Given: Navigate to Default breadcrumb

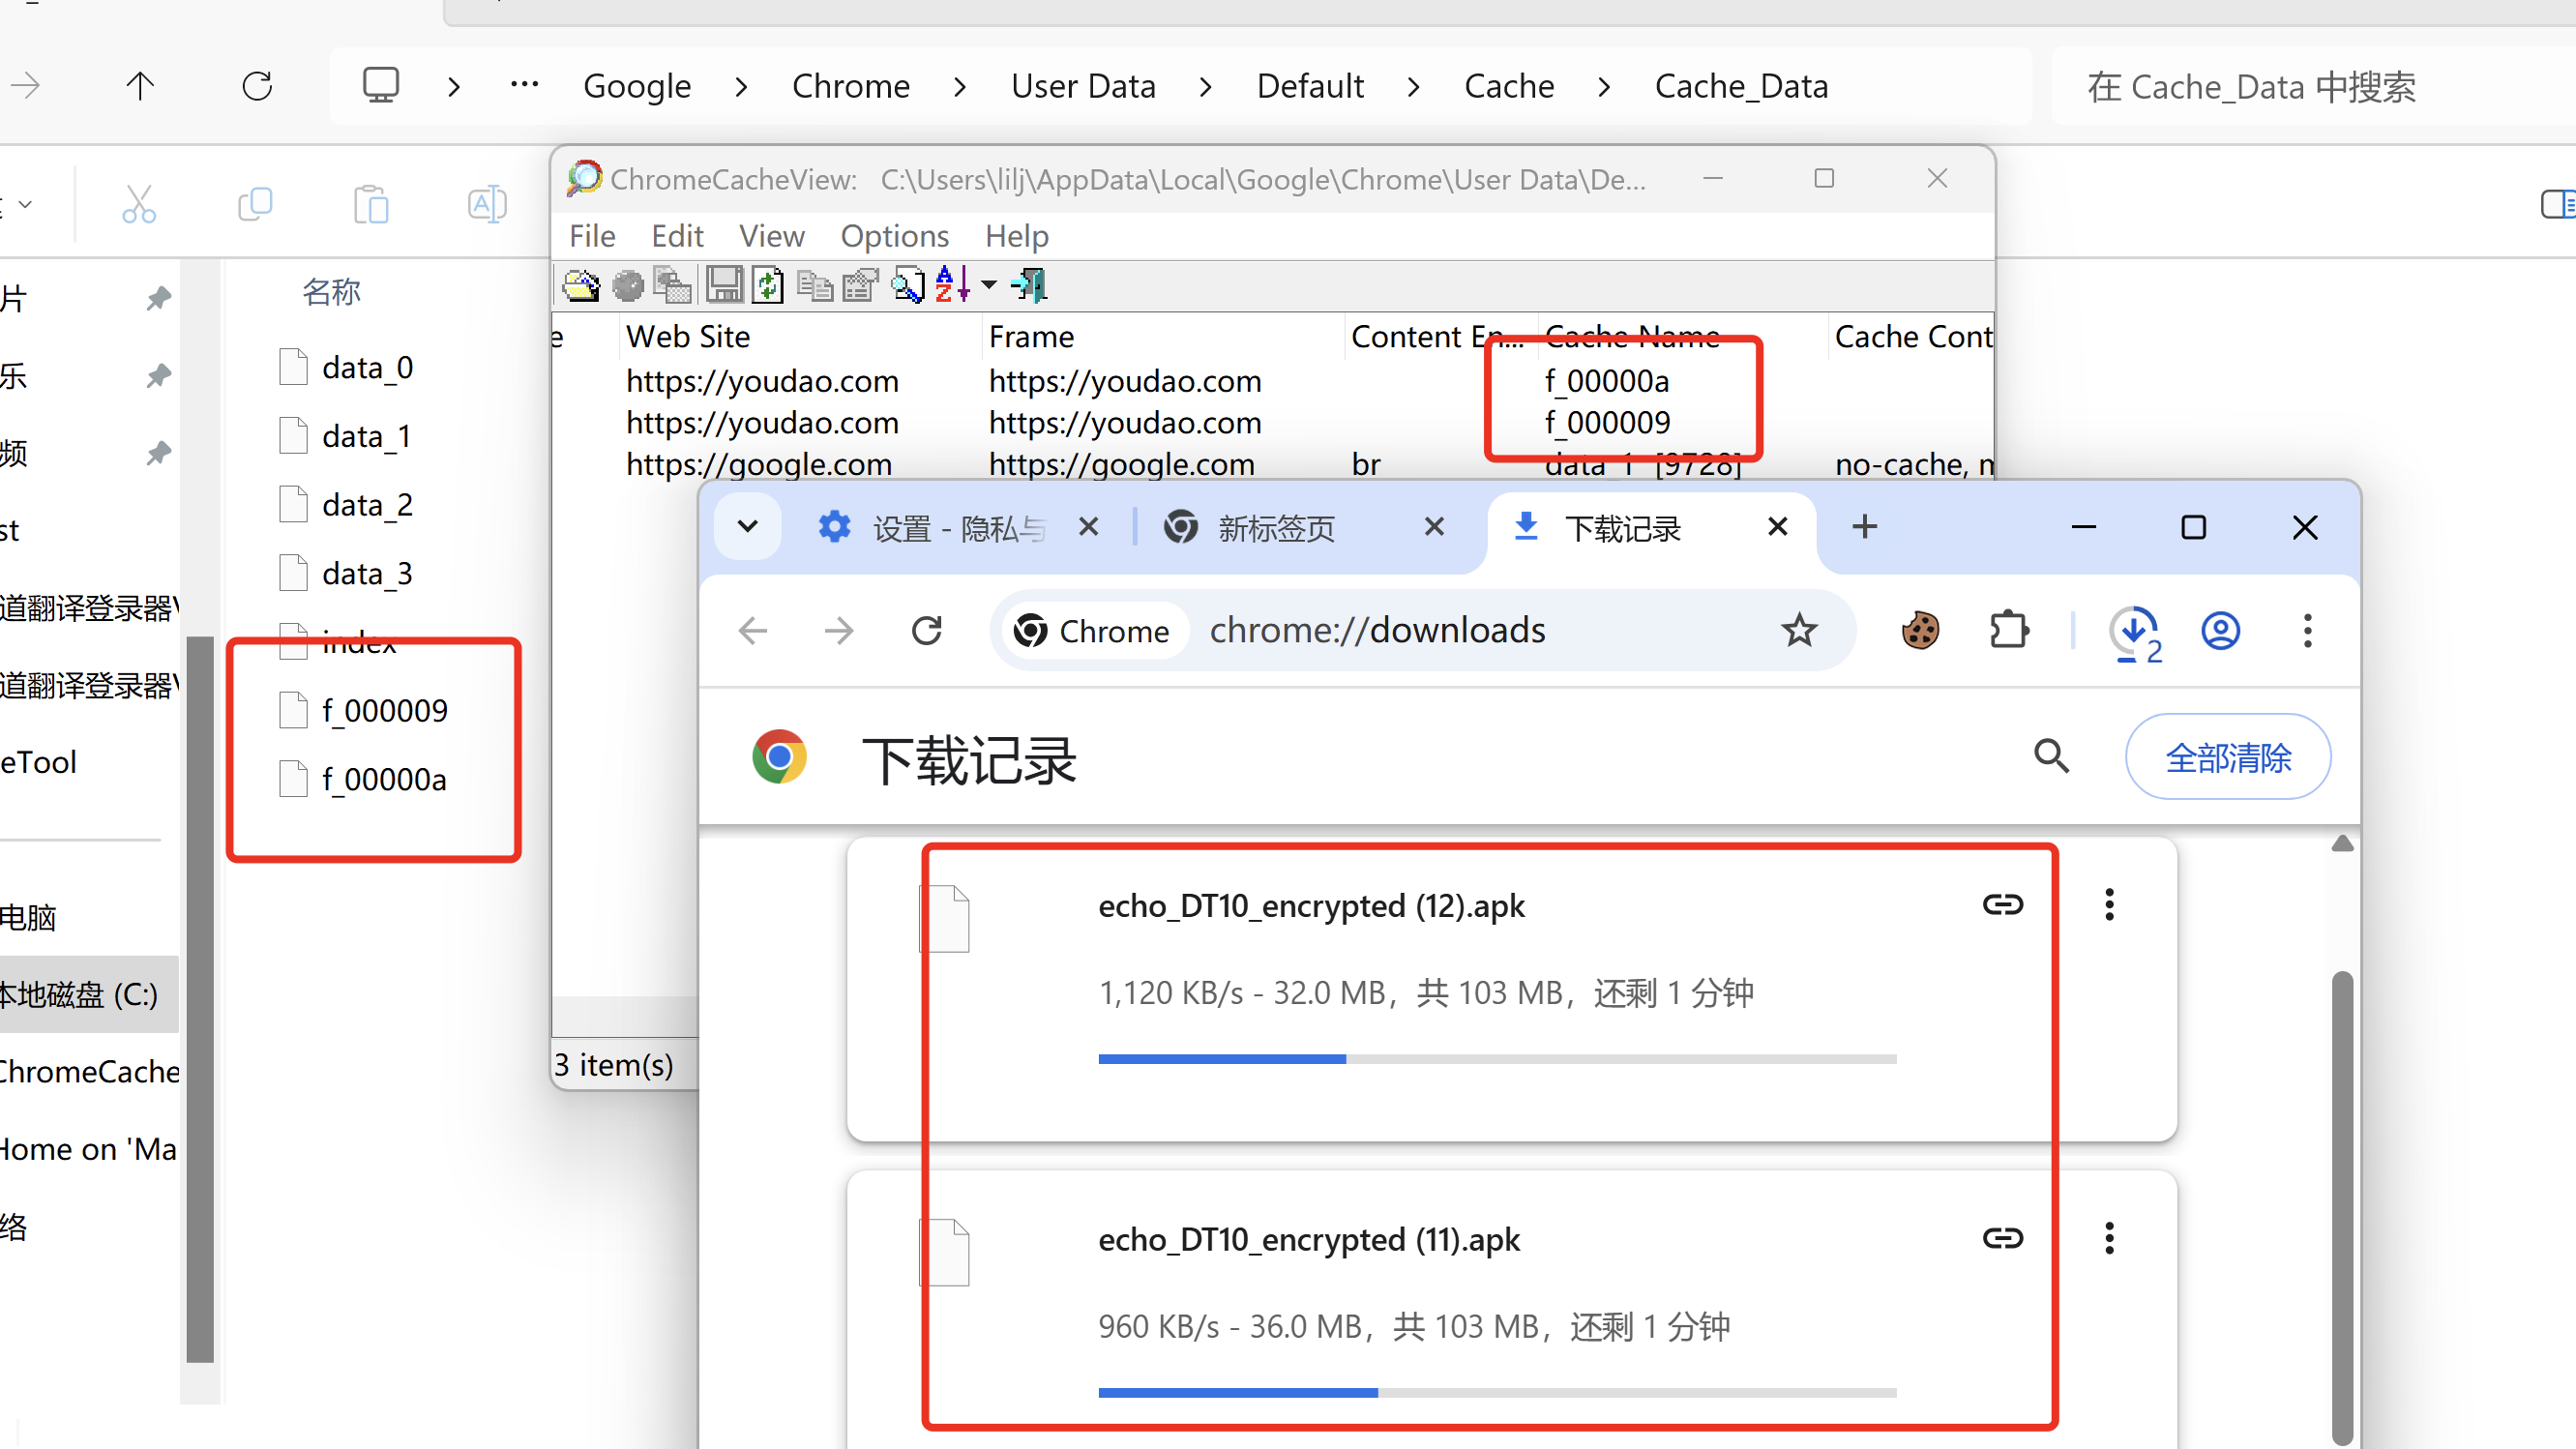Looking at the screenshot, I should coord(1310,86).
